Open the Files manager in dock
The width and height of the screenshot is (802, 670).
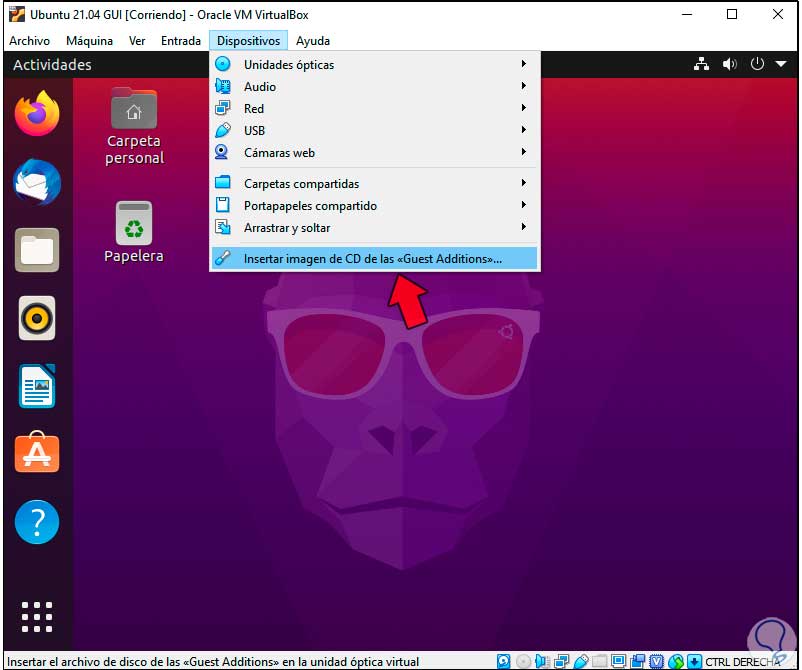[x=37, y=250]
